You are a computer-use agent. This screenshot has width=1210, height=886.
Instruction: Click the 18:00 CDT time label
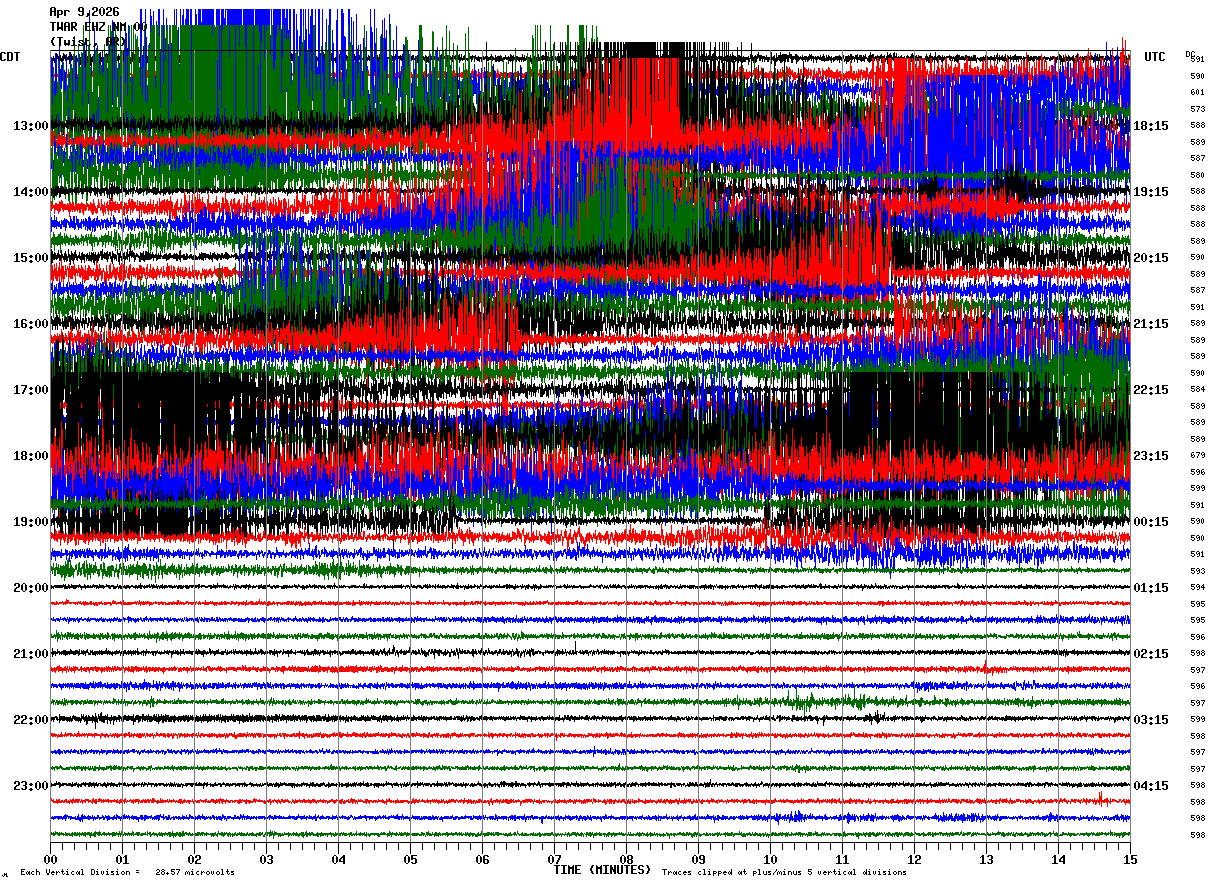click(x=31, y=456)
